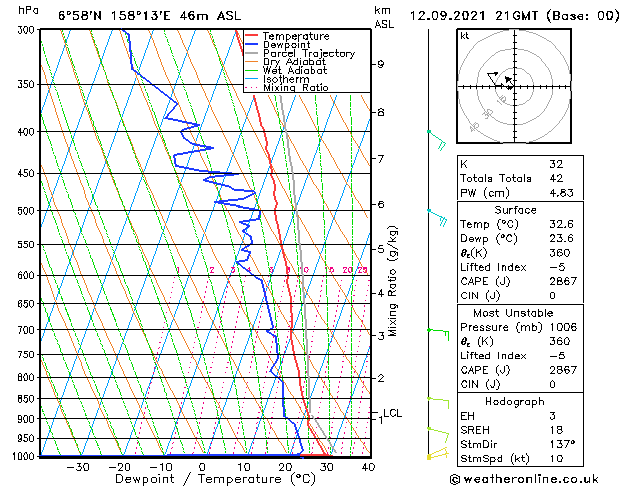Click the 1000 hPa pressure axis label
The image size is (629, 486).
pos(23,456)
